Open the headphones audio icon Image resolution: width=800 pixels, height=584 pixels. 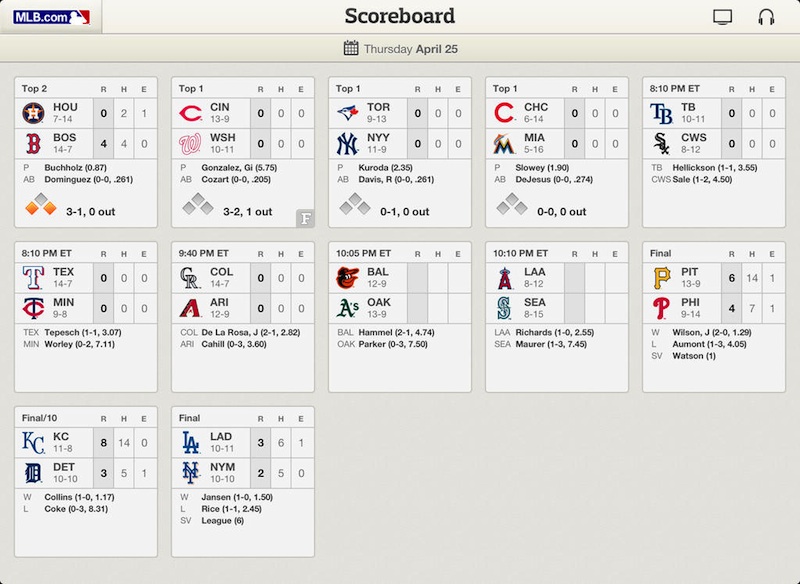[766, 17]
